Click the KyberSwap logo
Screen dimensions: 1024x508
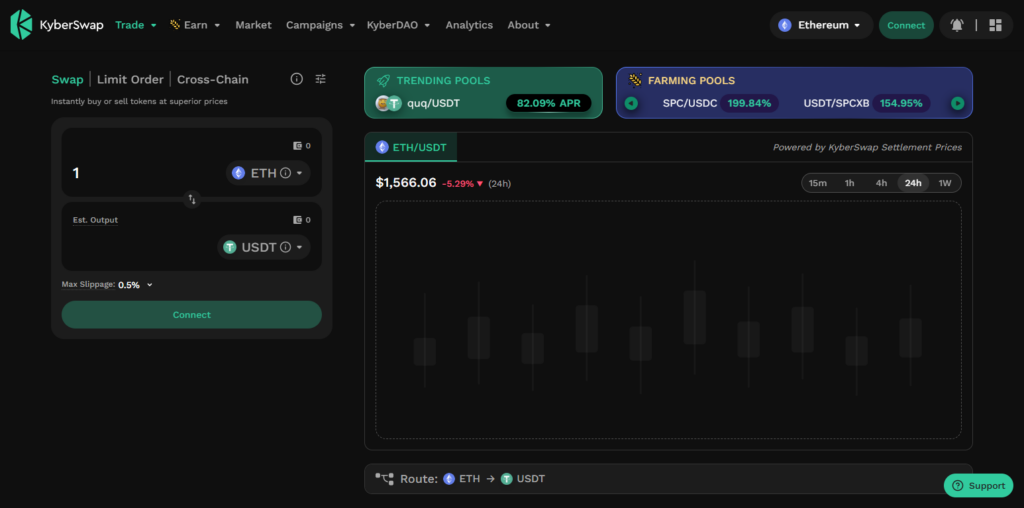coord(57,25)
